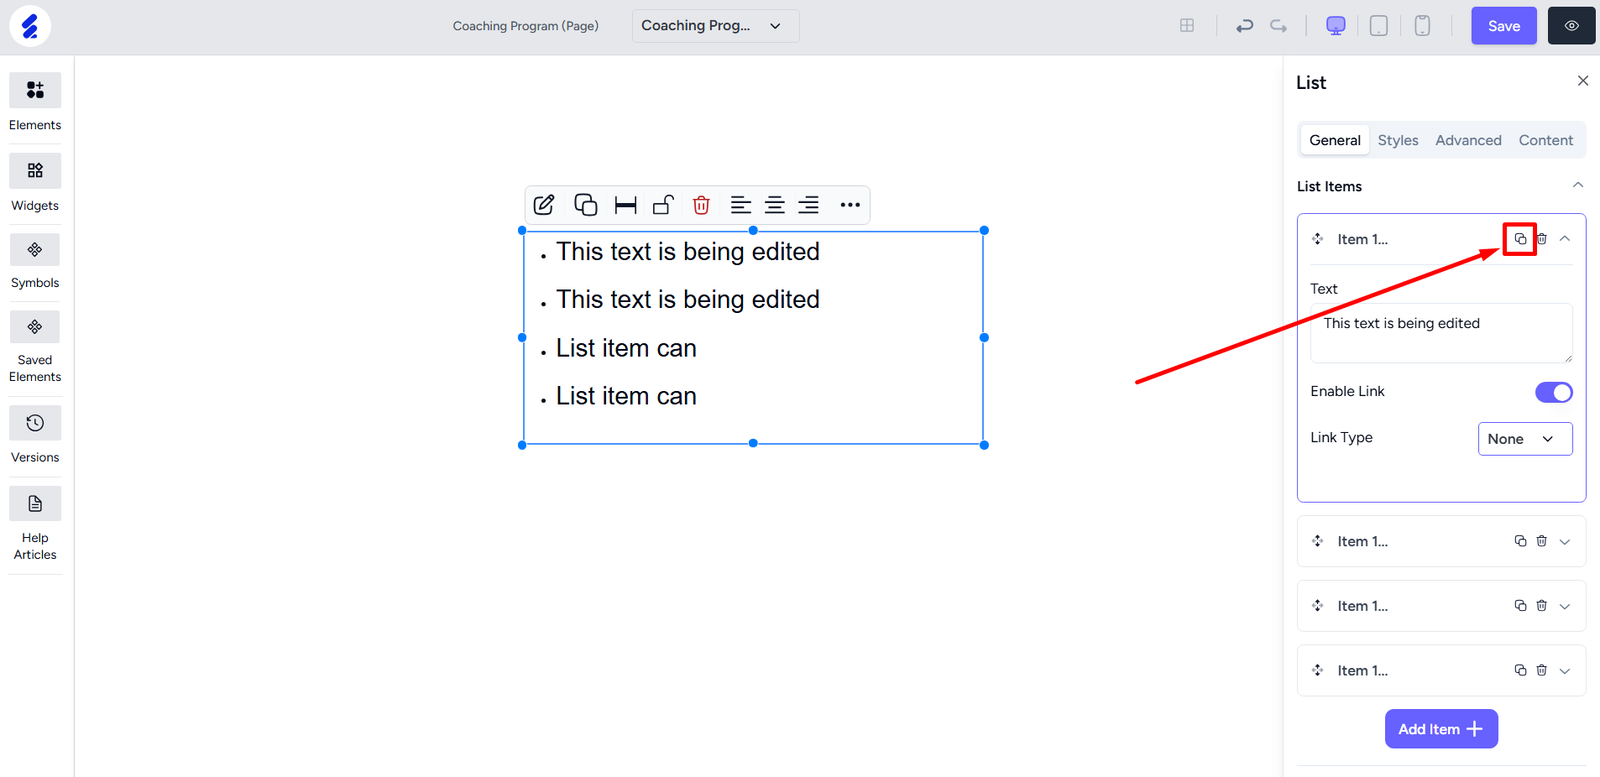Preview page with the eye button
Image resolution: width=1600 pixels, height=777 pixels.
click(1571, 26)
